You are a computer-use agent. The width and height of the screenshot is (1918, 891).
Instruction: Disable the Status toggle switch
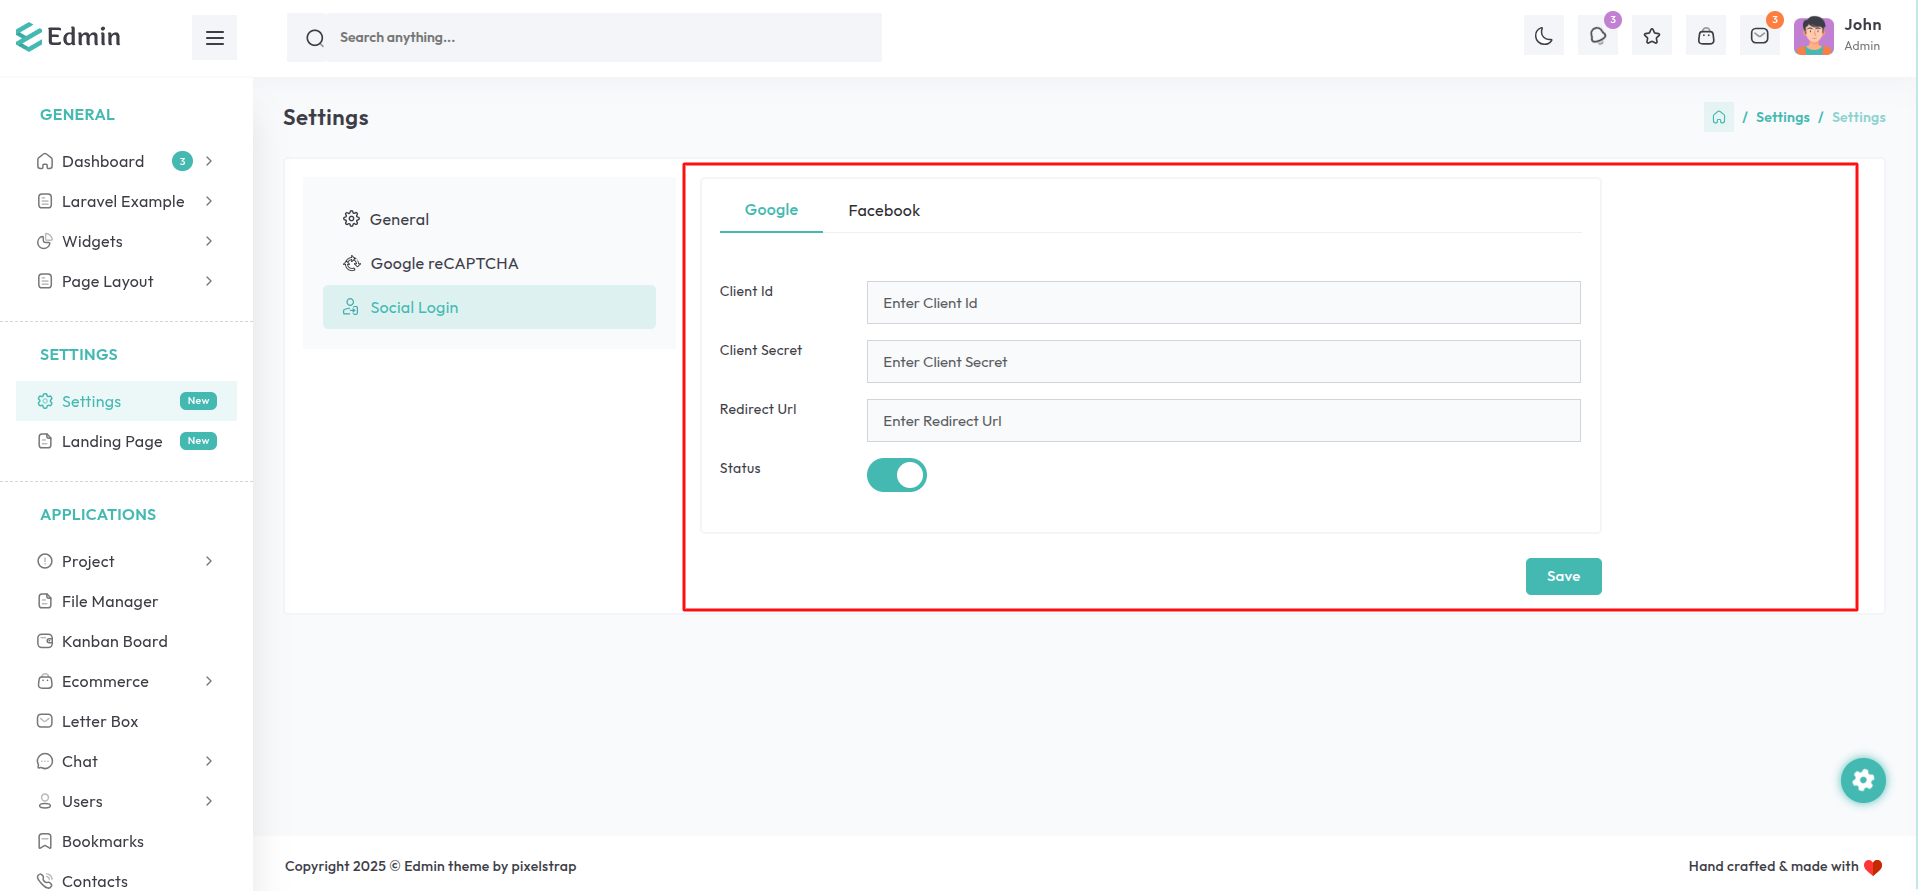896,475
